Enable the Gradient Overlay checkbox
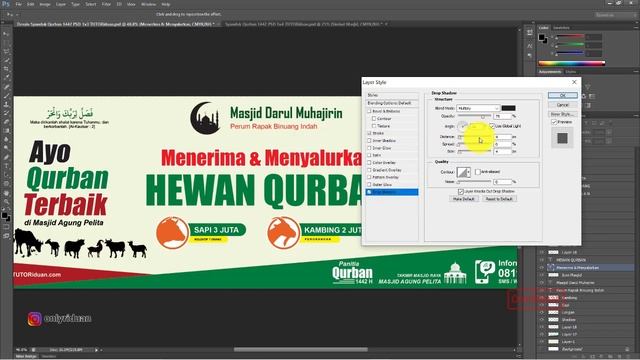Viewport: 640px width, 360px height. coord(369,170)
